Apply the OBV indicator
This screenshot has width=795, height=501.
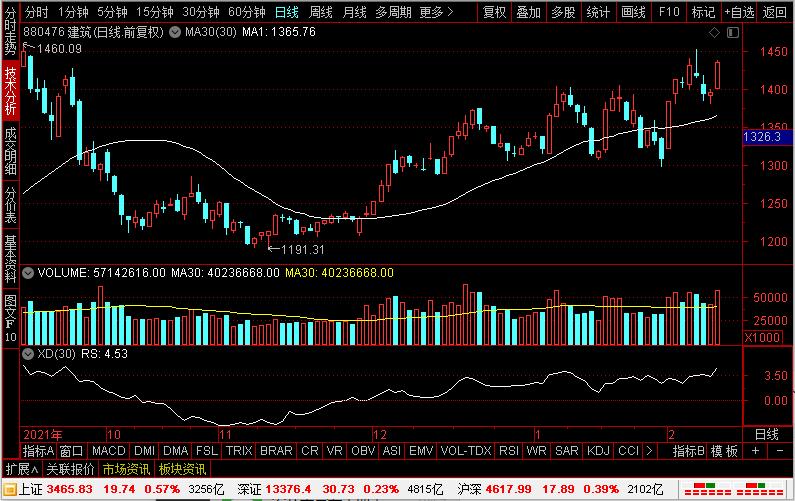tap(363, 451)
